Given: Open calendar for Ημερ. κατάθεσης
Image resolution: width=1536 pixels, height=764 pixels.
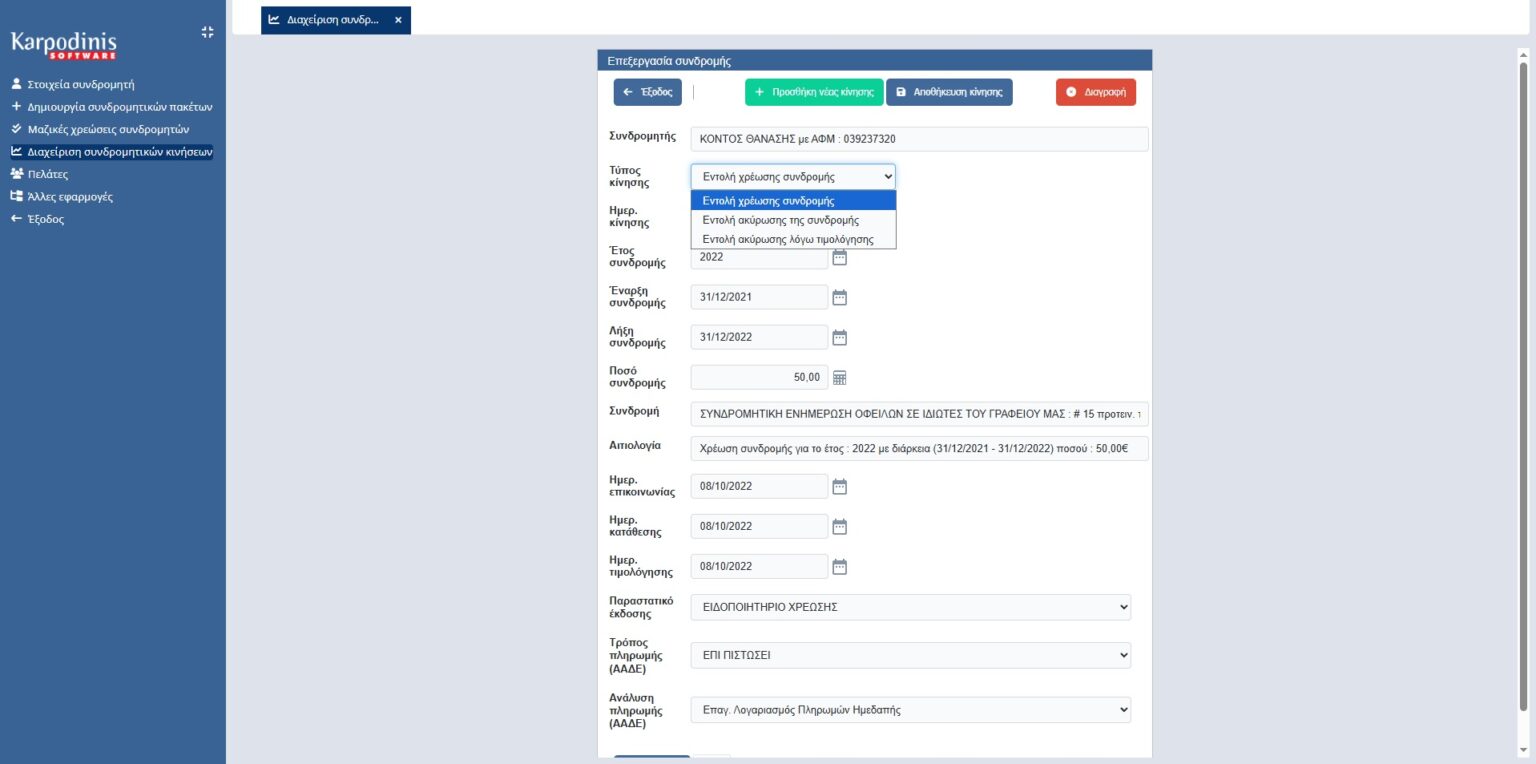Looking at the screenshot, I should [839, 527].
